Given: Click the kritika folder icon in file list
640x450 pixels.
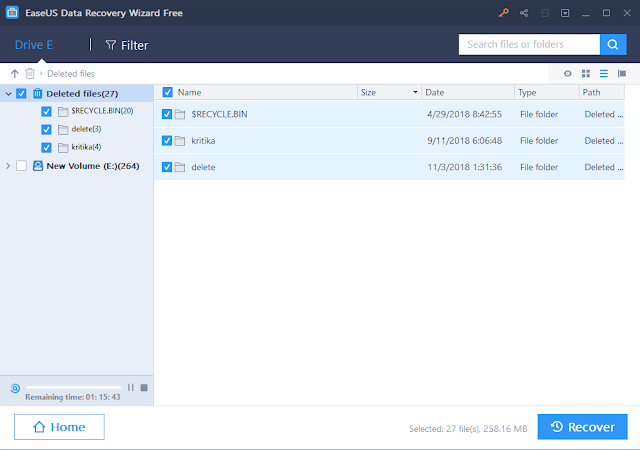Looking at the screenshot, I should pos(180,141).
